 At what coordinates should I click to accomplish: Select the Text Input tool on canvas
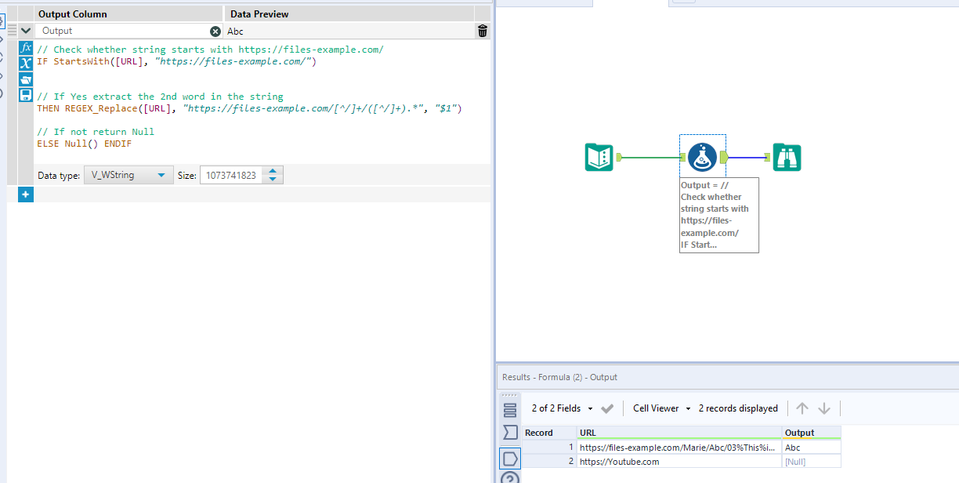[x=599, y=157]
